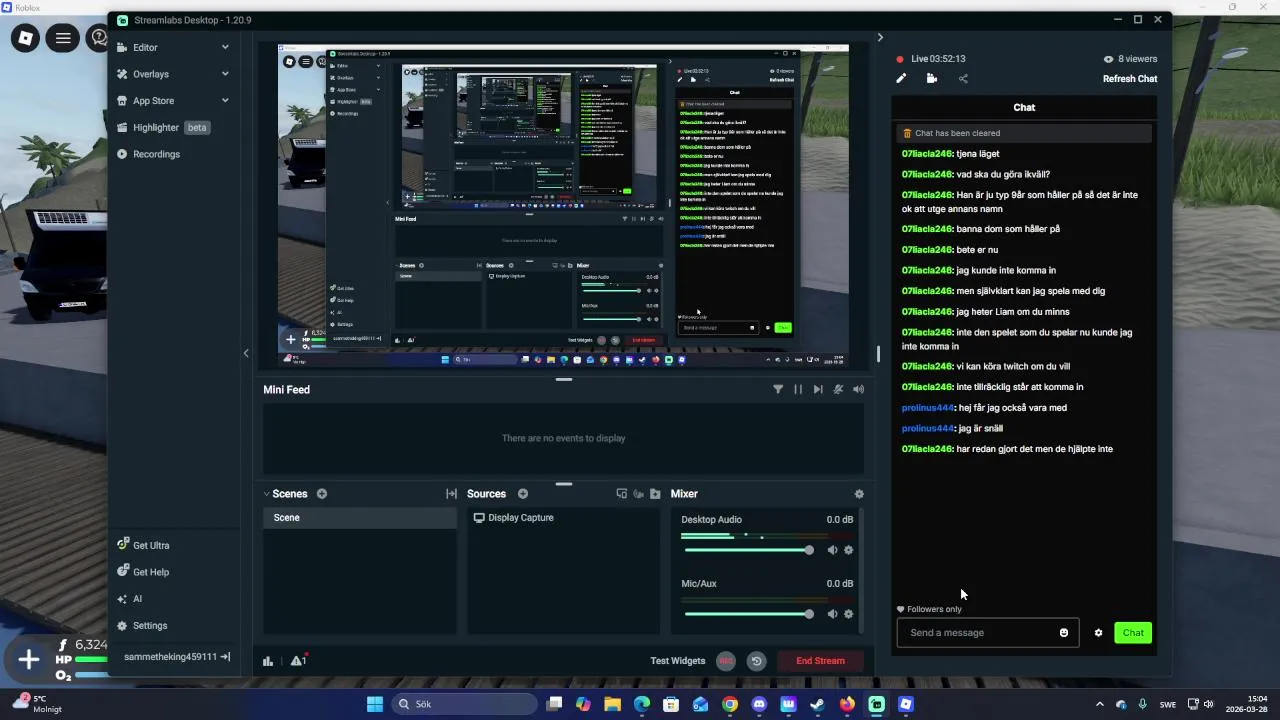Collapse the Scenes panel chevron

pos(267,494)
